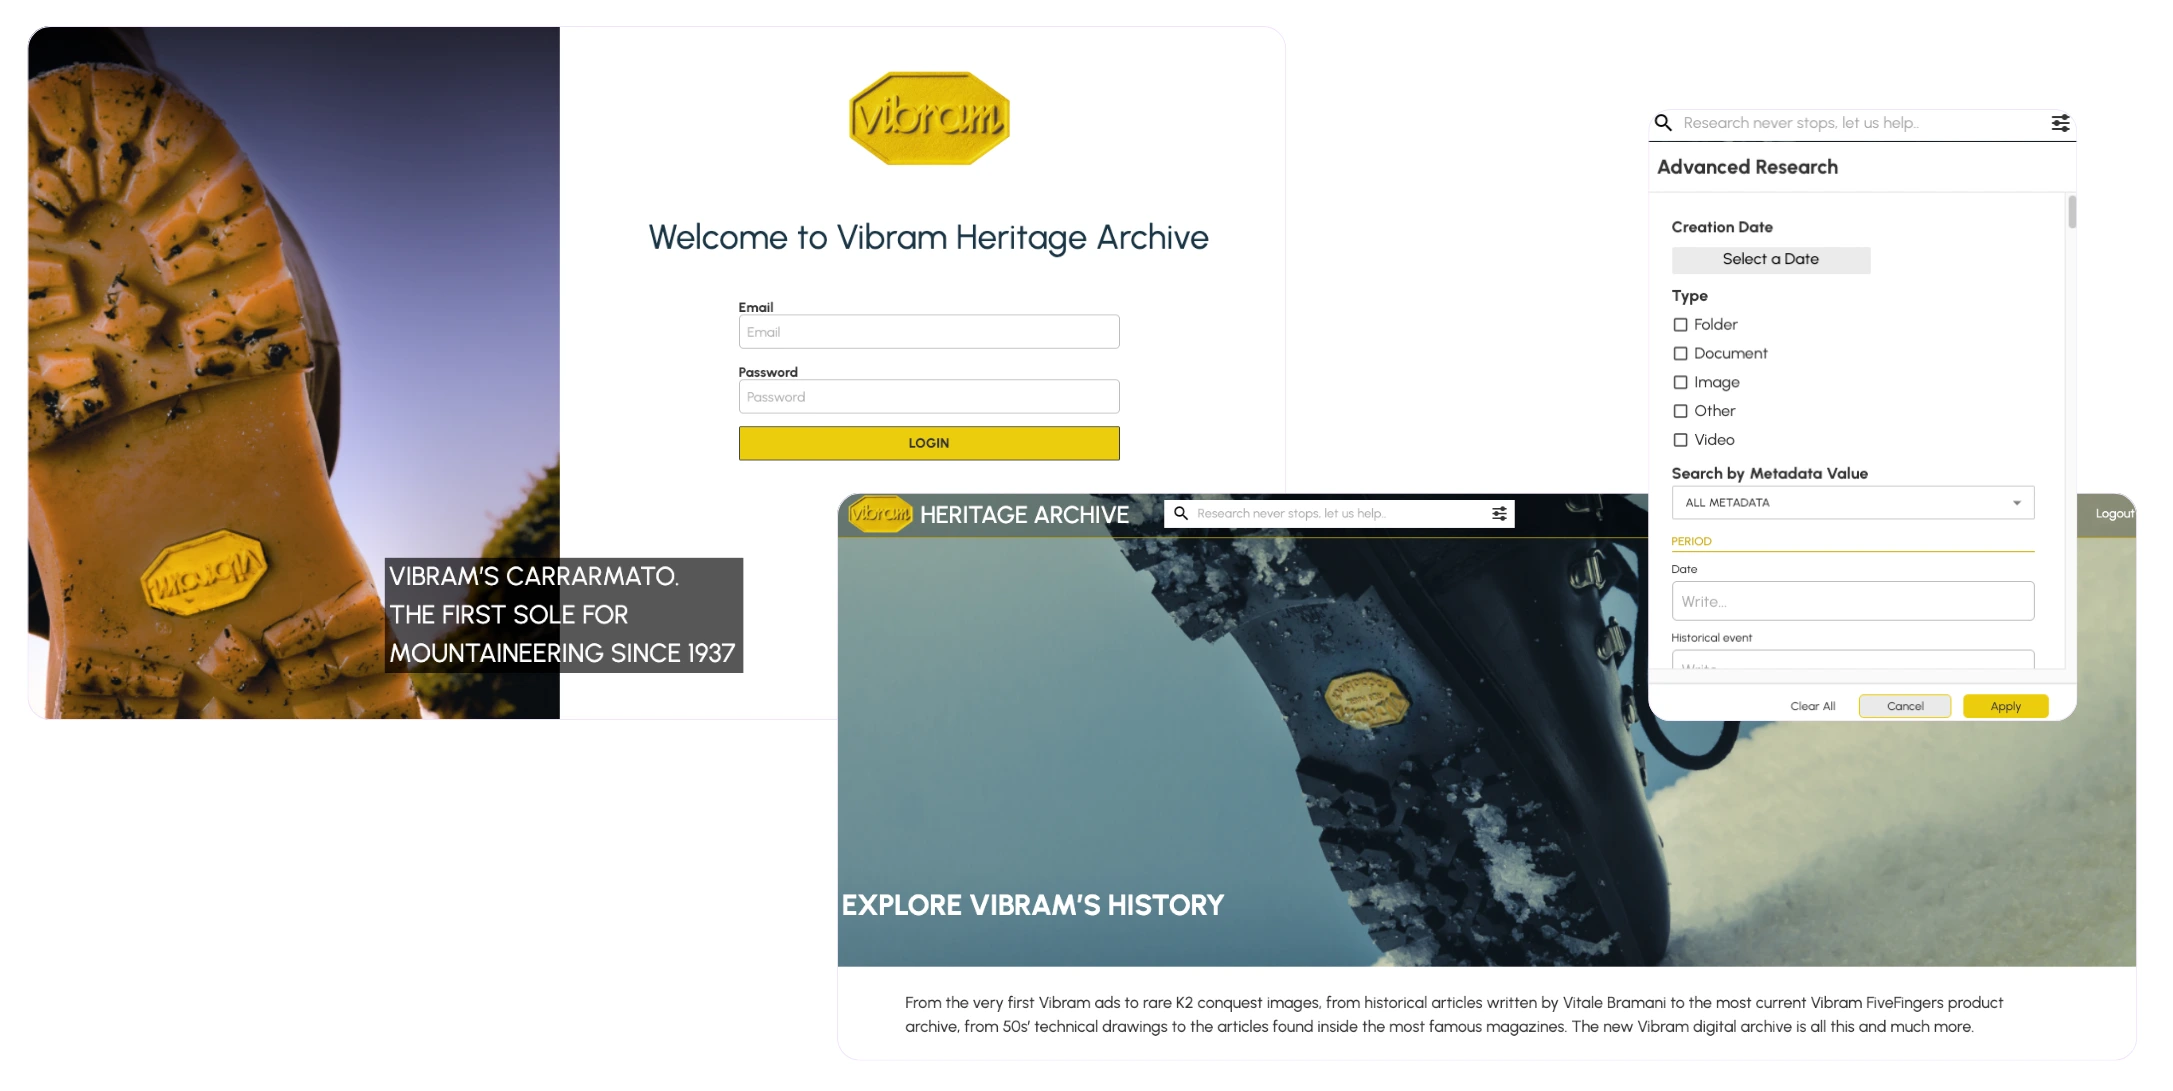
Task: Enable the Video type checkbox
Action: 1681,440
